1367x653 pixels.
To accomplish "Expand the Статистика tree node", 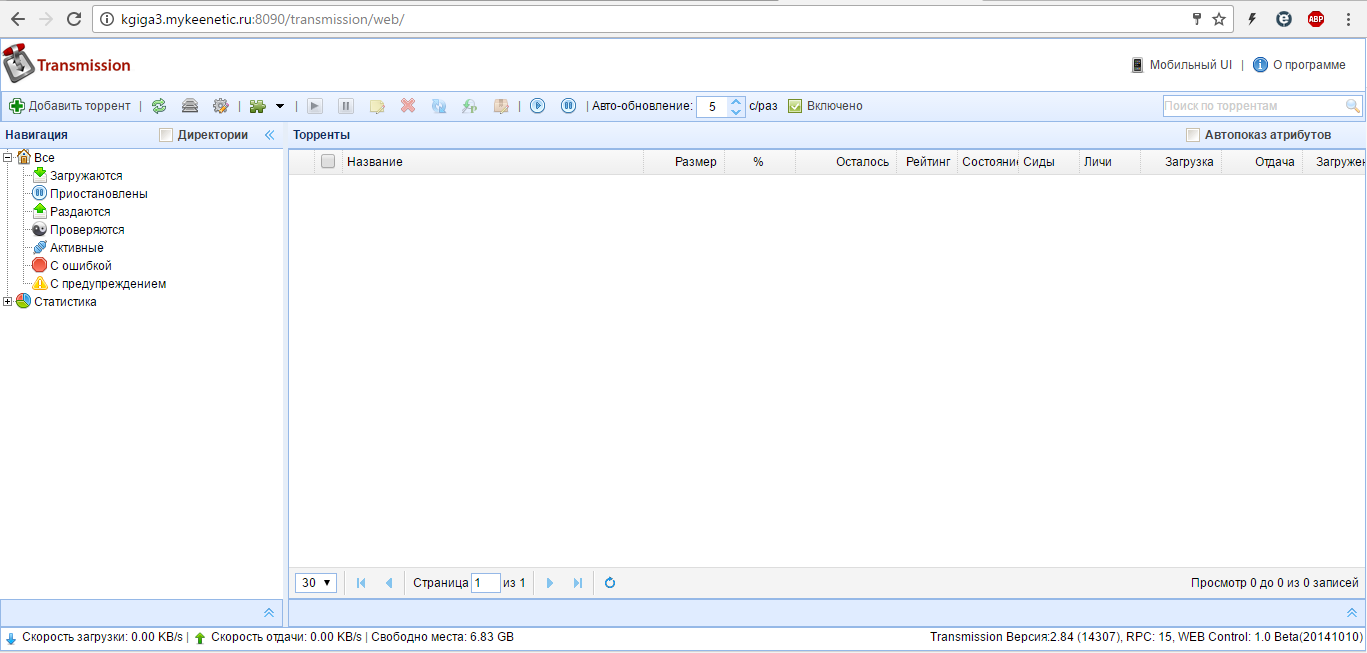I will 8,302.
